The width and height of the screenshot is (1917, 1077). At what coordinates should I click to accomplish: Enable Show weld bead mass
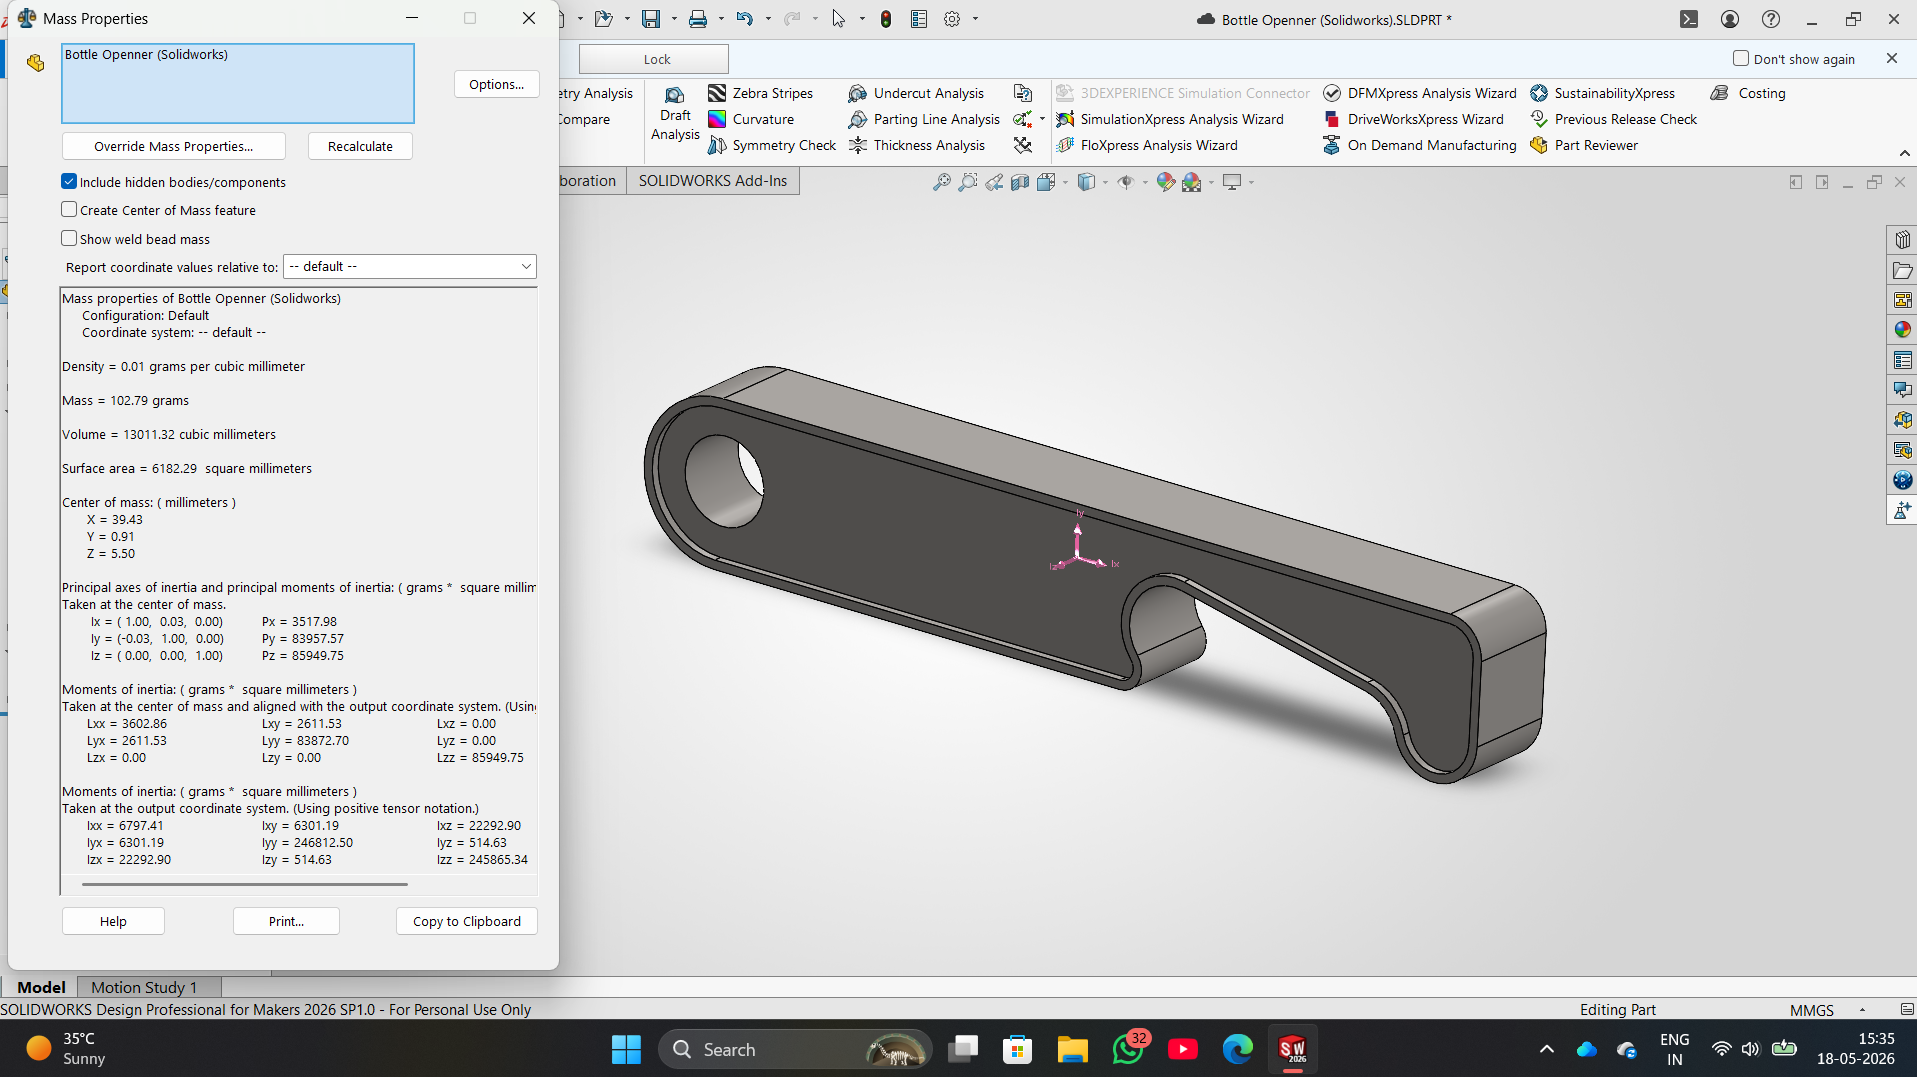pyautogui.click(x=69, y=238)
